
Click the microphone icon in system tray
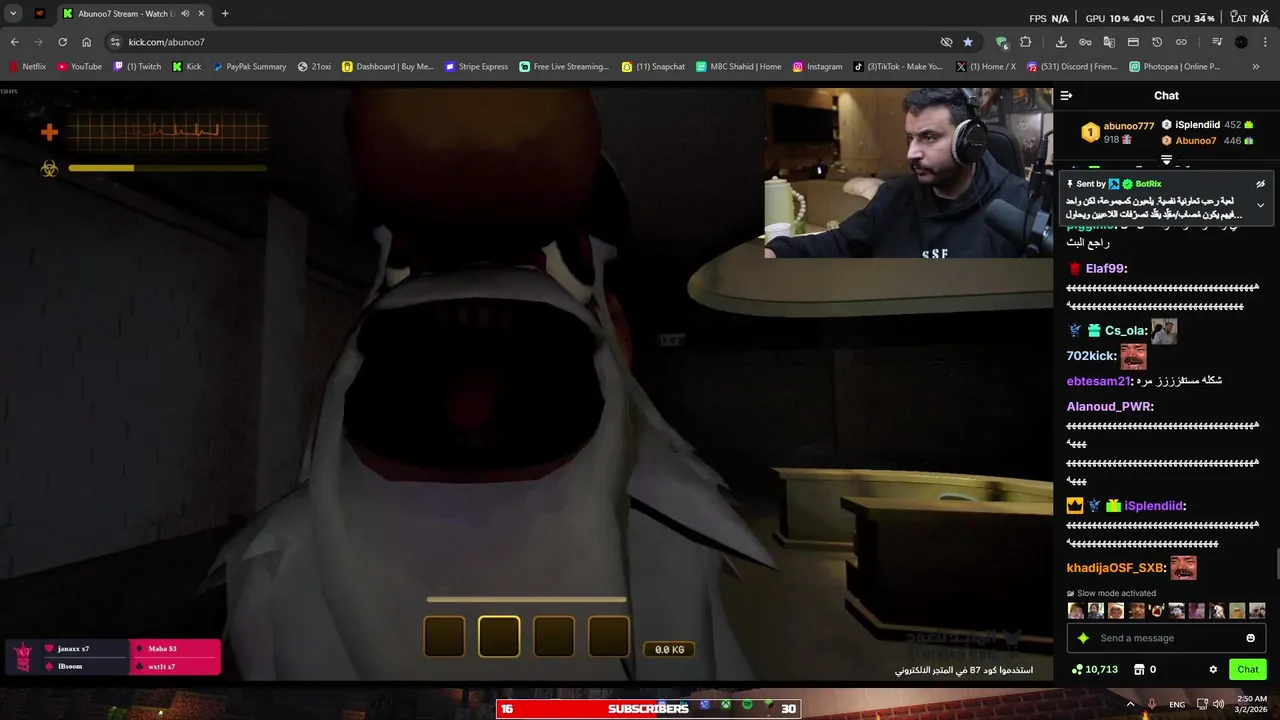1152,704
